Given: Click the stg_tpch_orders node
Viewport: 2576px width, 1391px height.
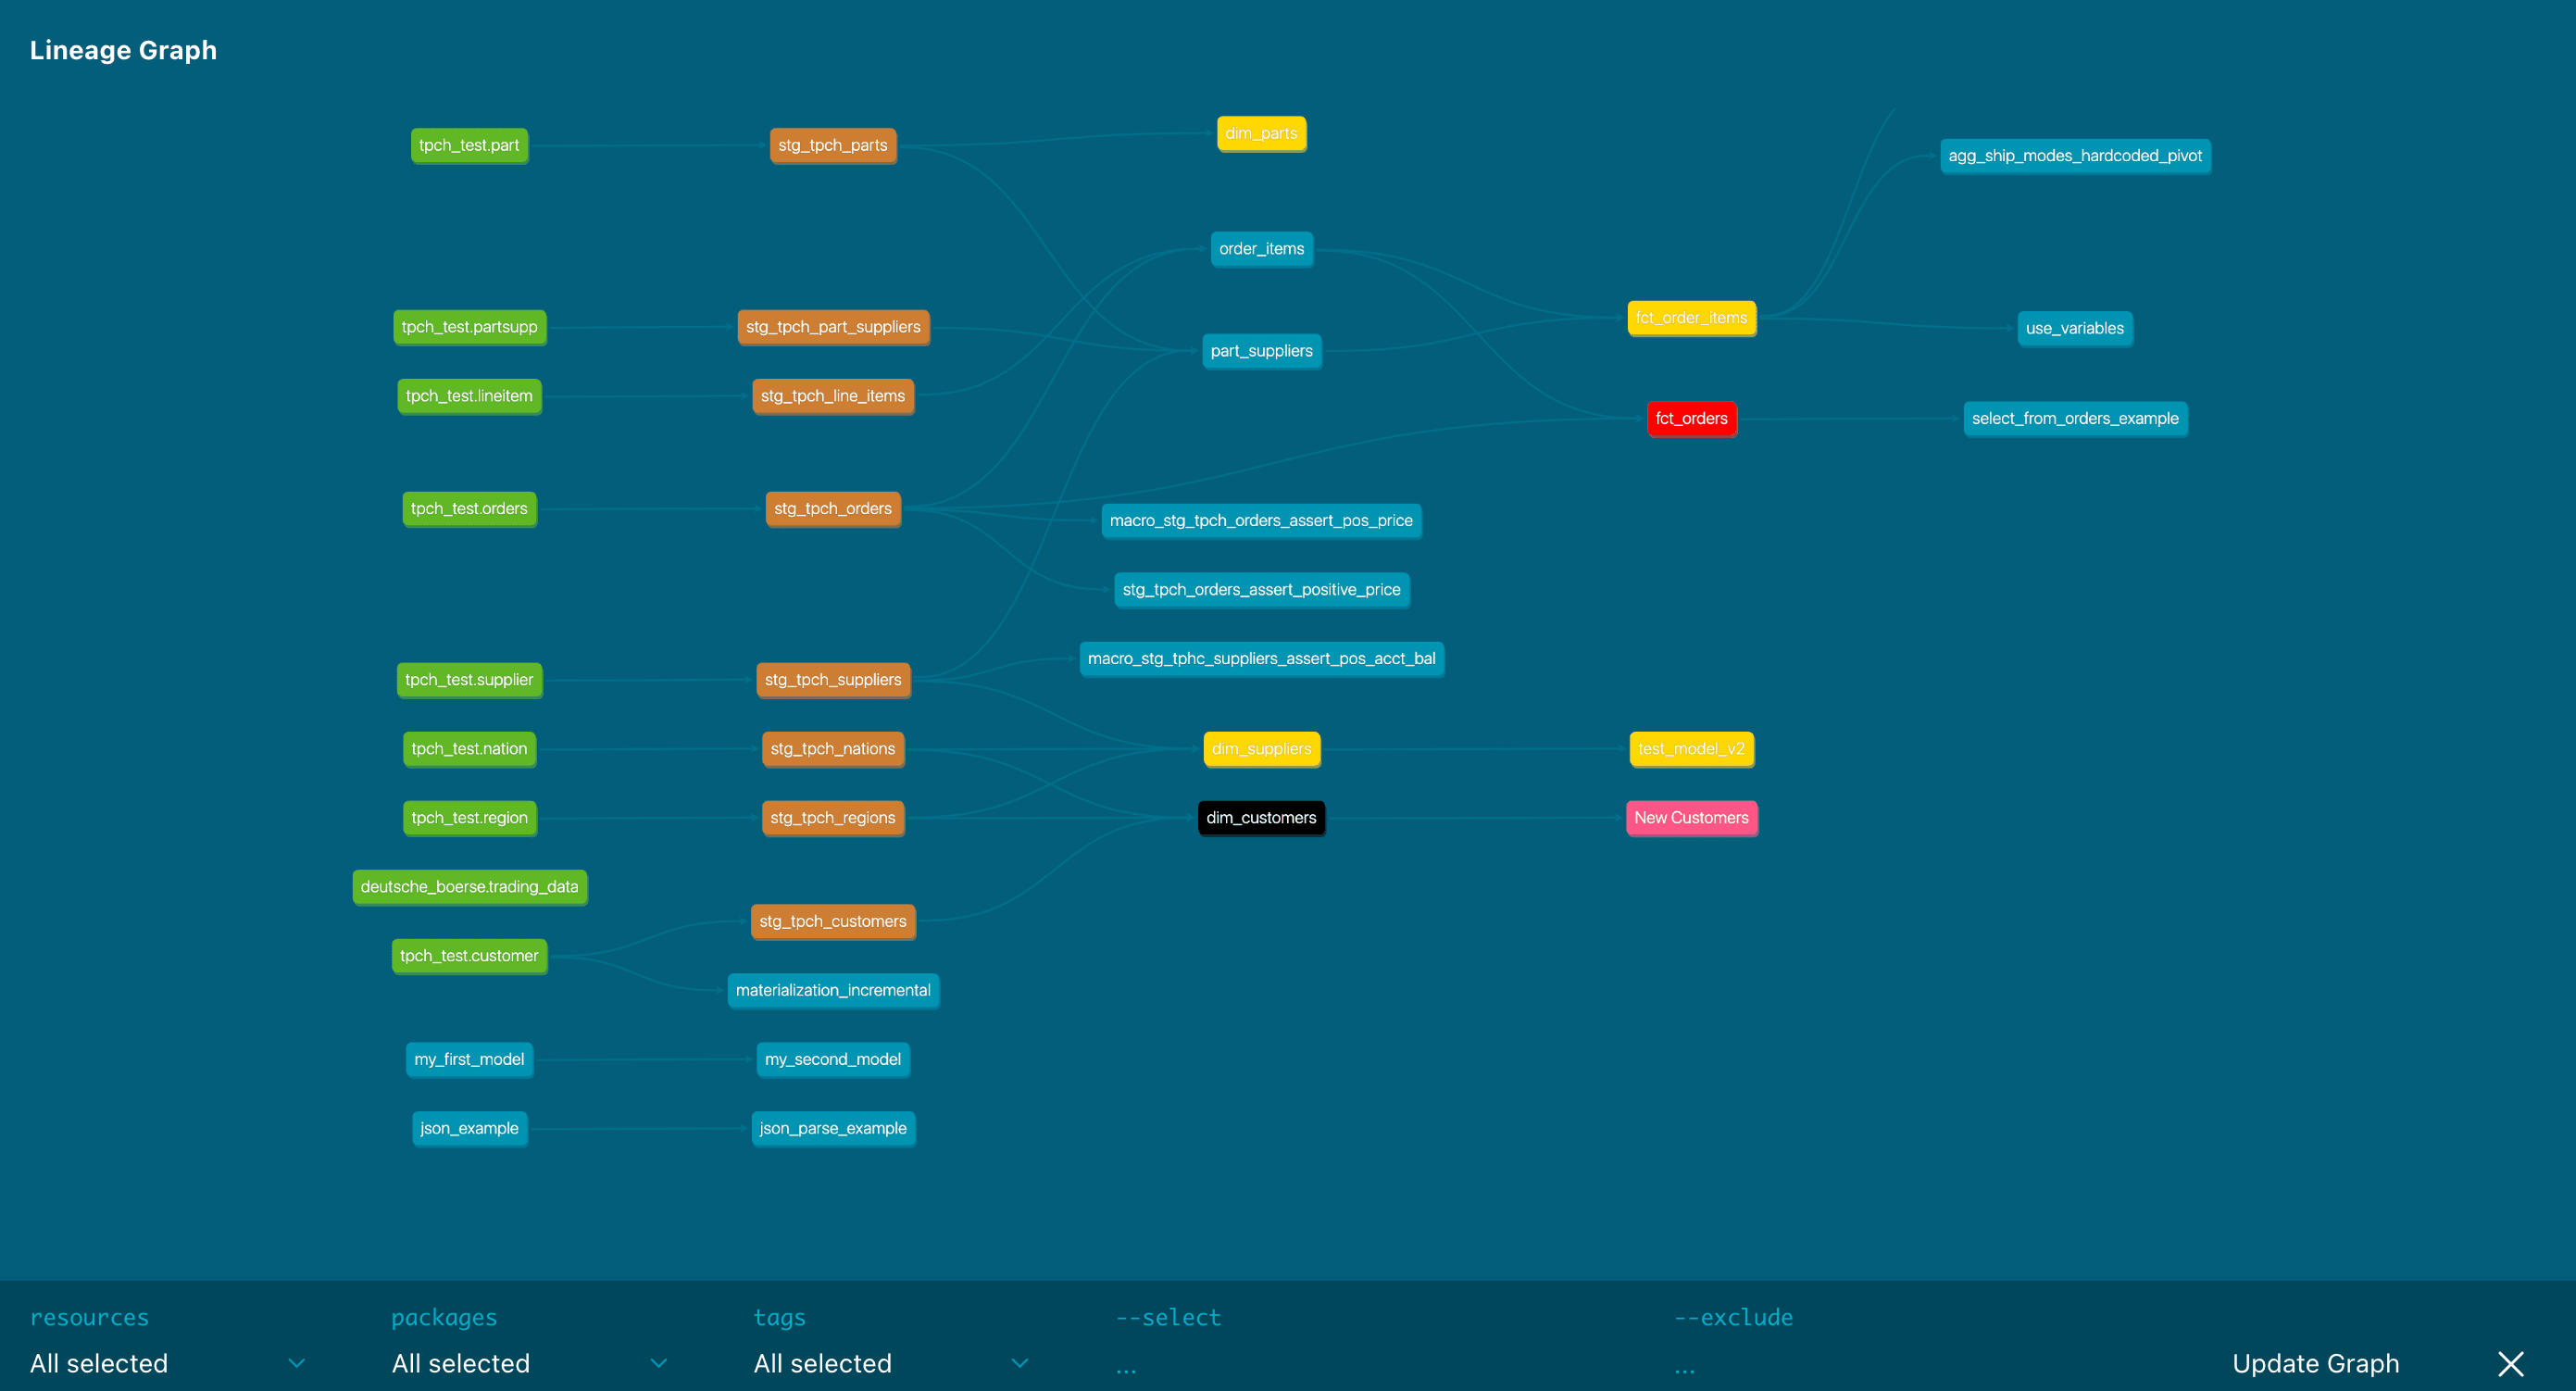Looking at the screenshot, I should [x=832, y=508].
